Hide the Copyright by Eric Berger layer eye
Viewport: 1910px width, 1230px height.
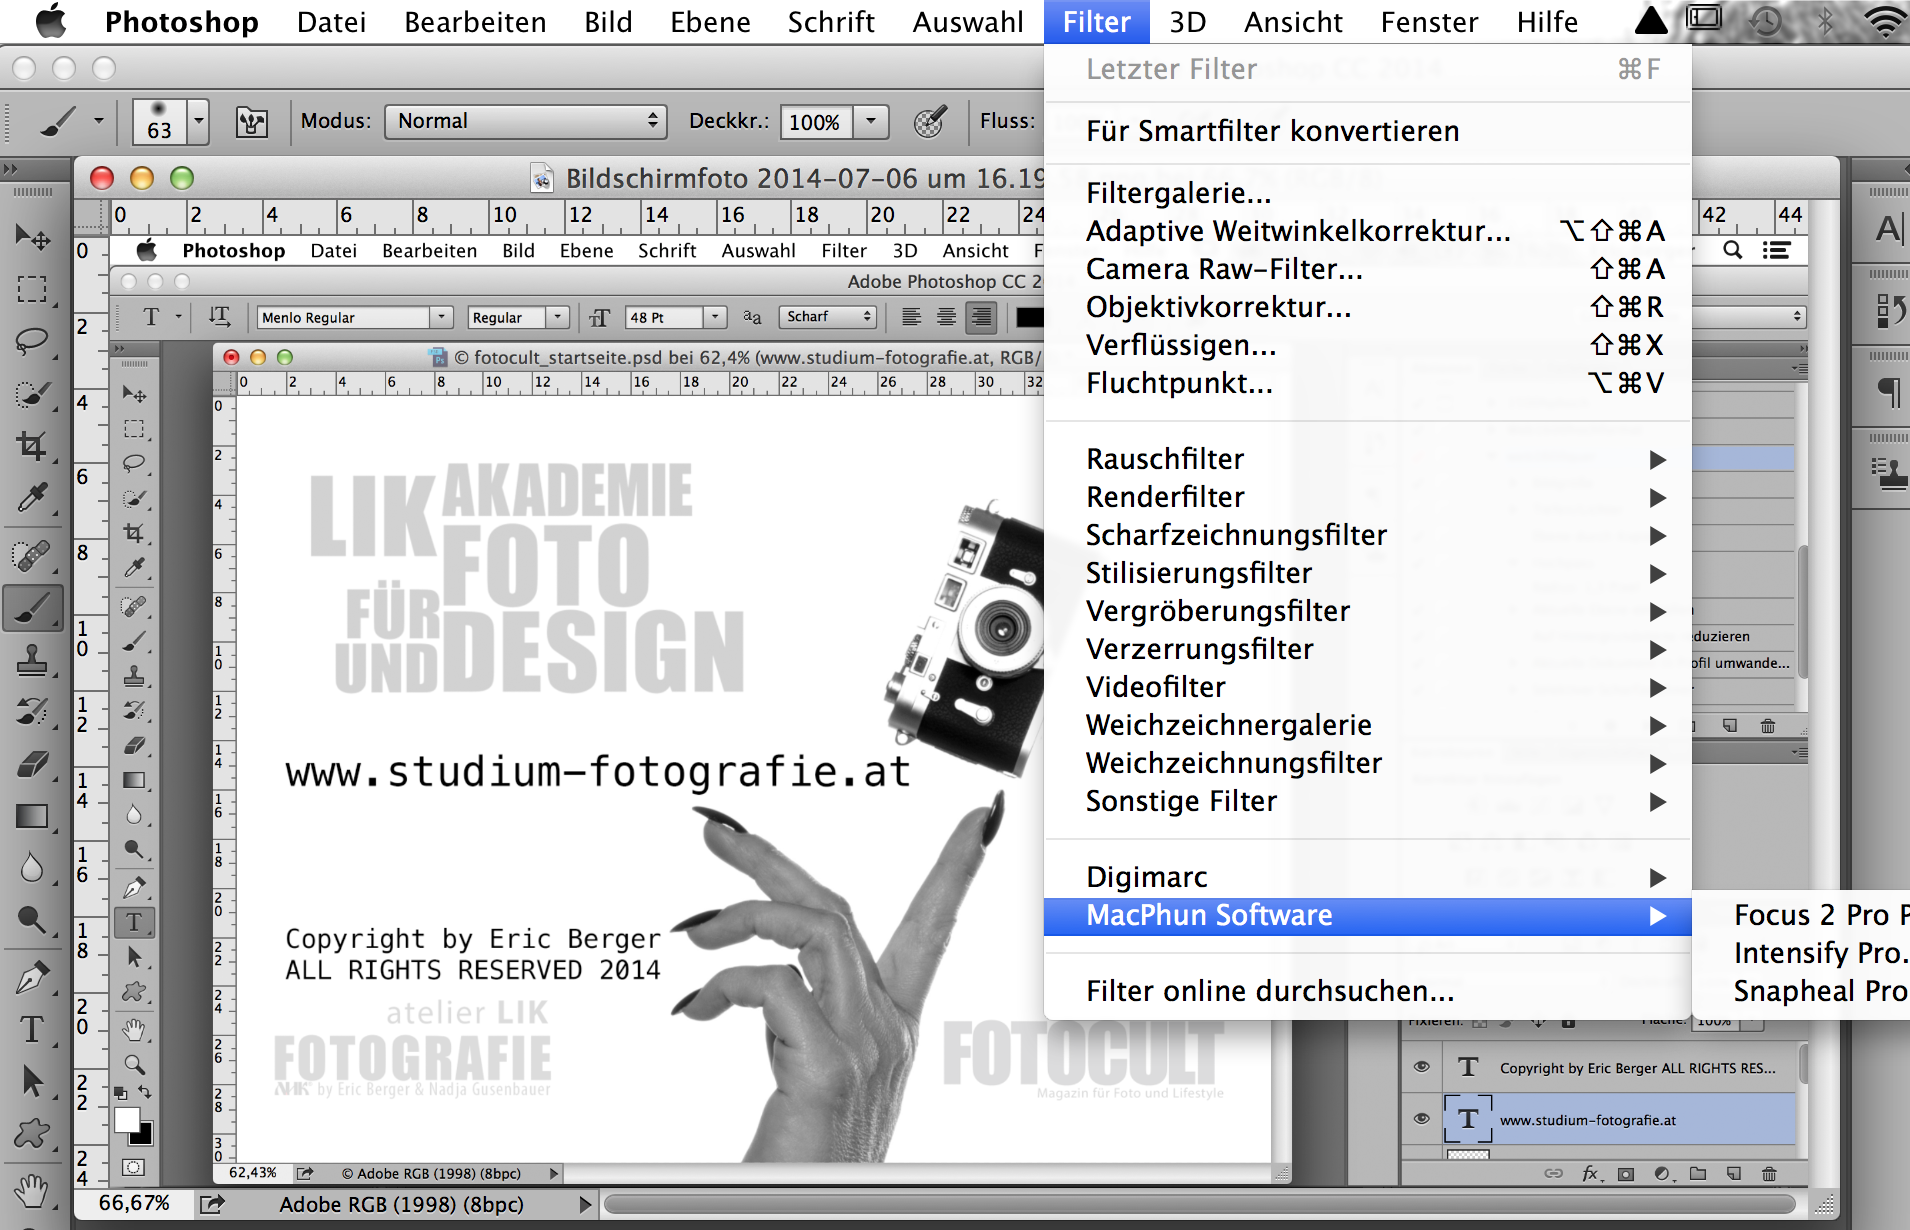(1421, 1067)
